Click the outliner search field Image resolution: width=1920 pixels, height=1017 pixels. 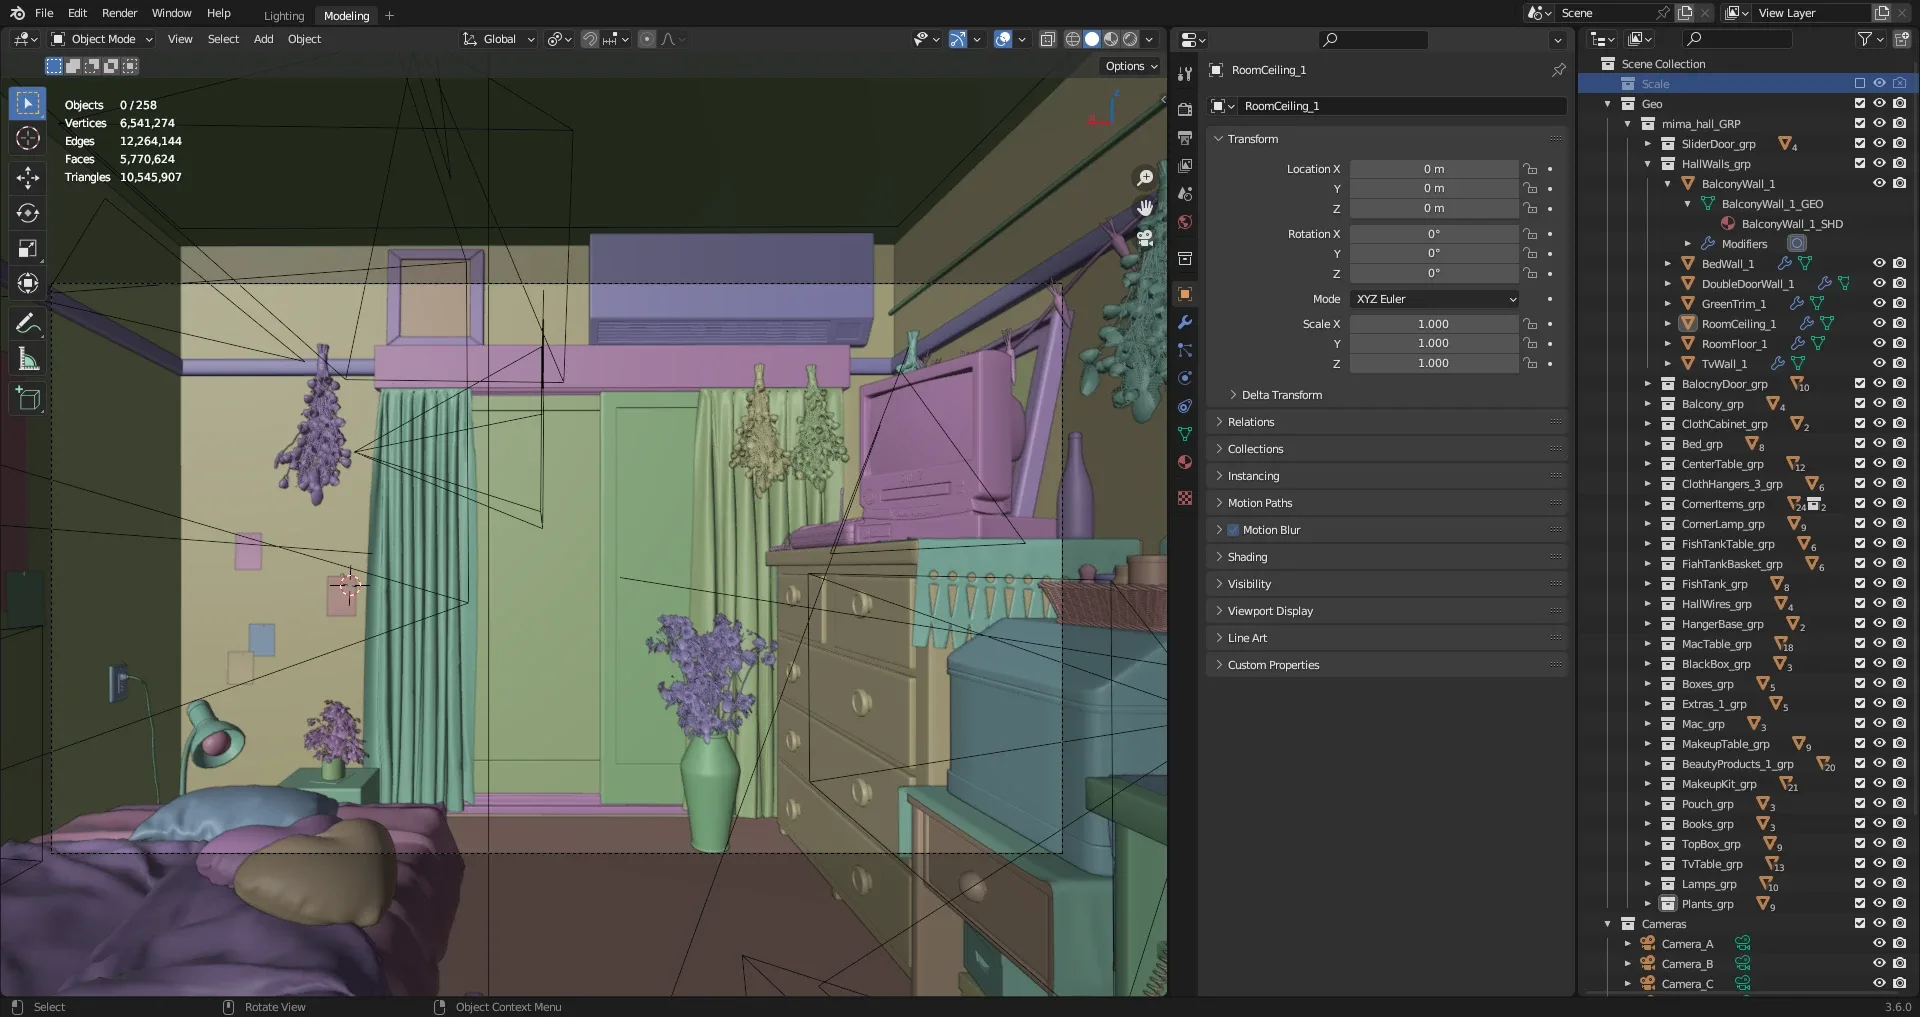click(1739, 39)
